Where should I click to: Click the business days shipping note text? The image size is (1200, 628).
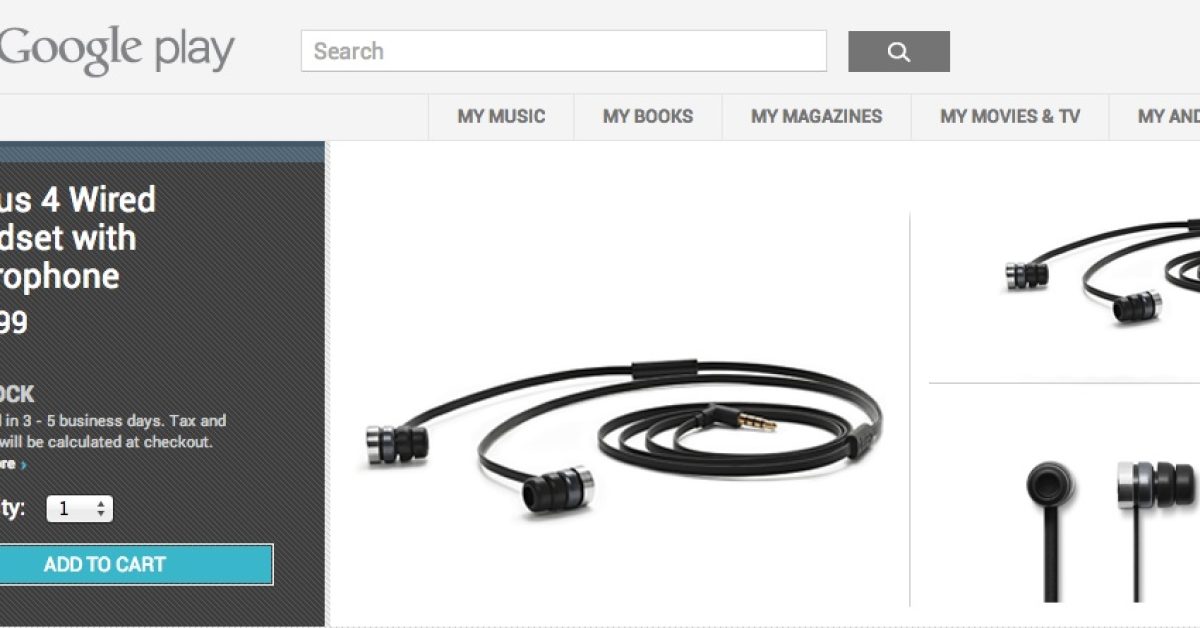click(113, 431)
